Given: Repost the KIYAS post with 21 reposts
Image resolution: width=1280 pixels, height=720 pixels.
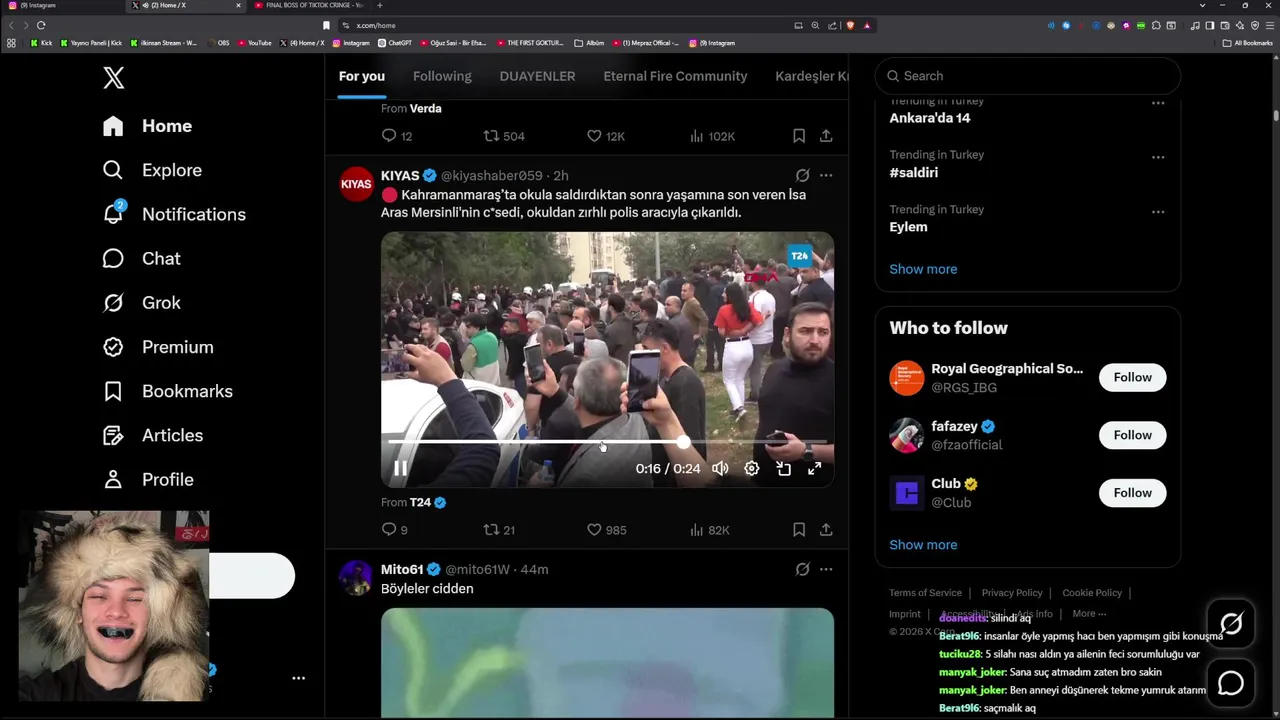Looking at the screenshot, I should tap(491, 530).
